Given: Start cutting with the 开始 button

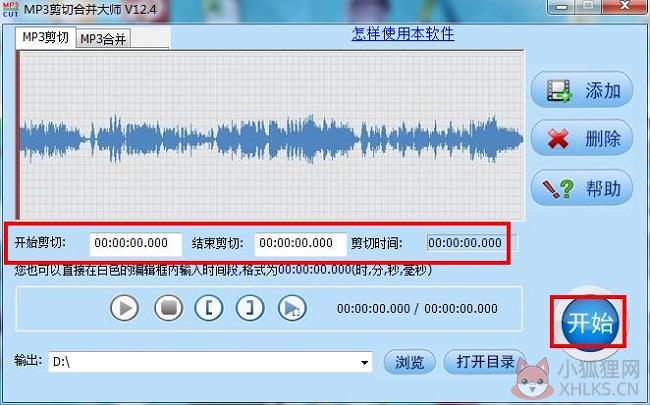Looking at the screenshot, I should (589, 322).
